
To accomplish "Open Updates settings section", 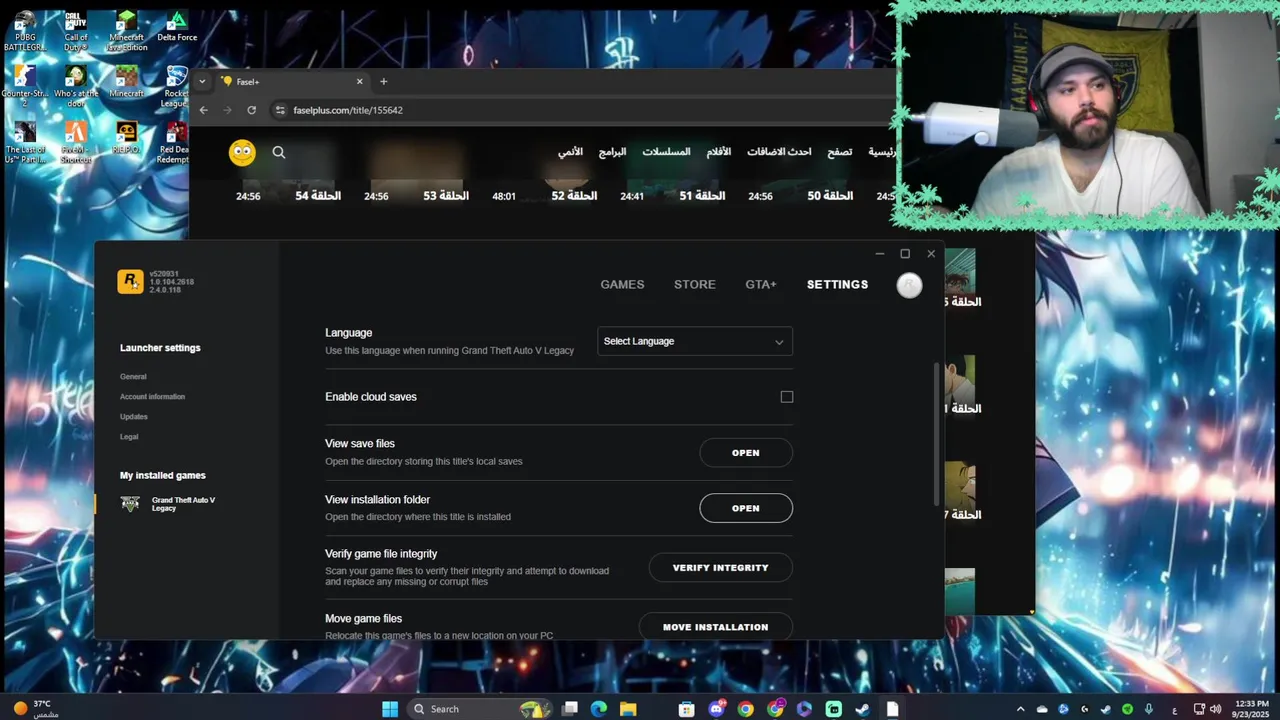I will pyautogui.click(x=134, y=417).
